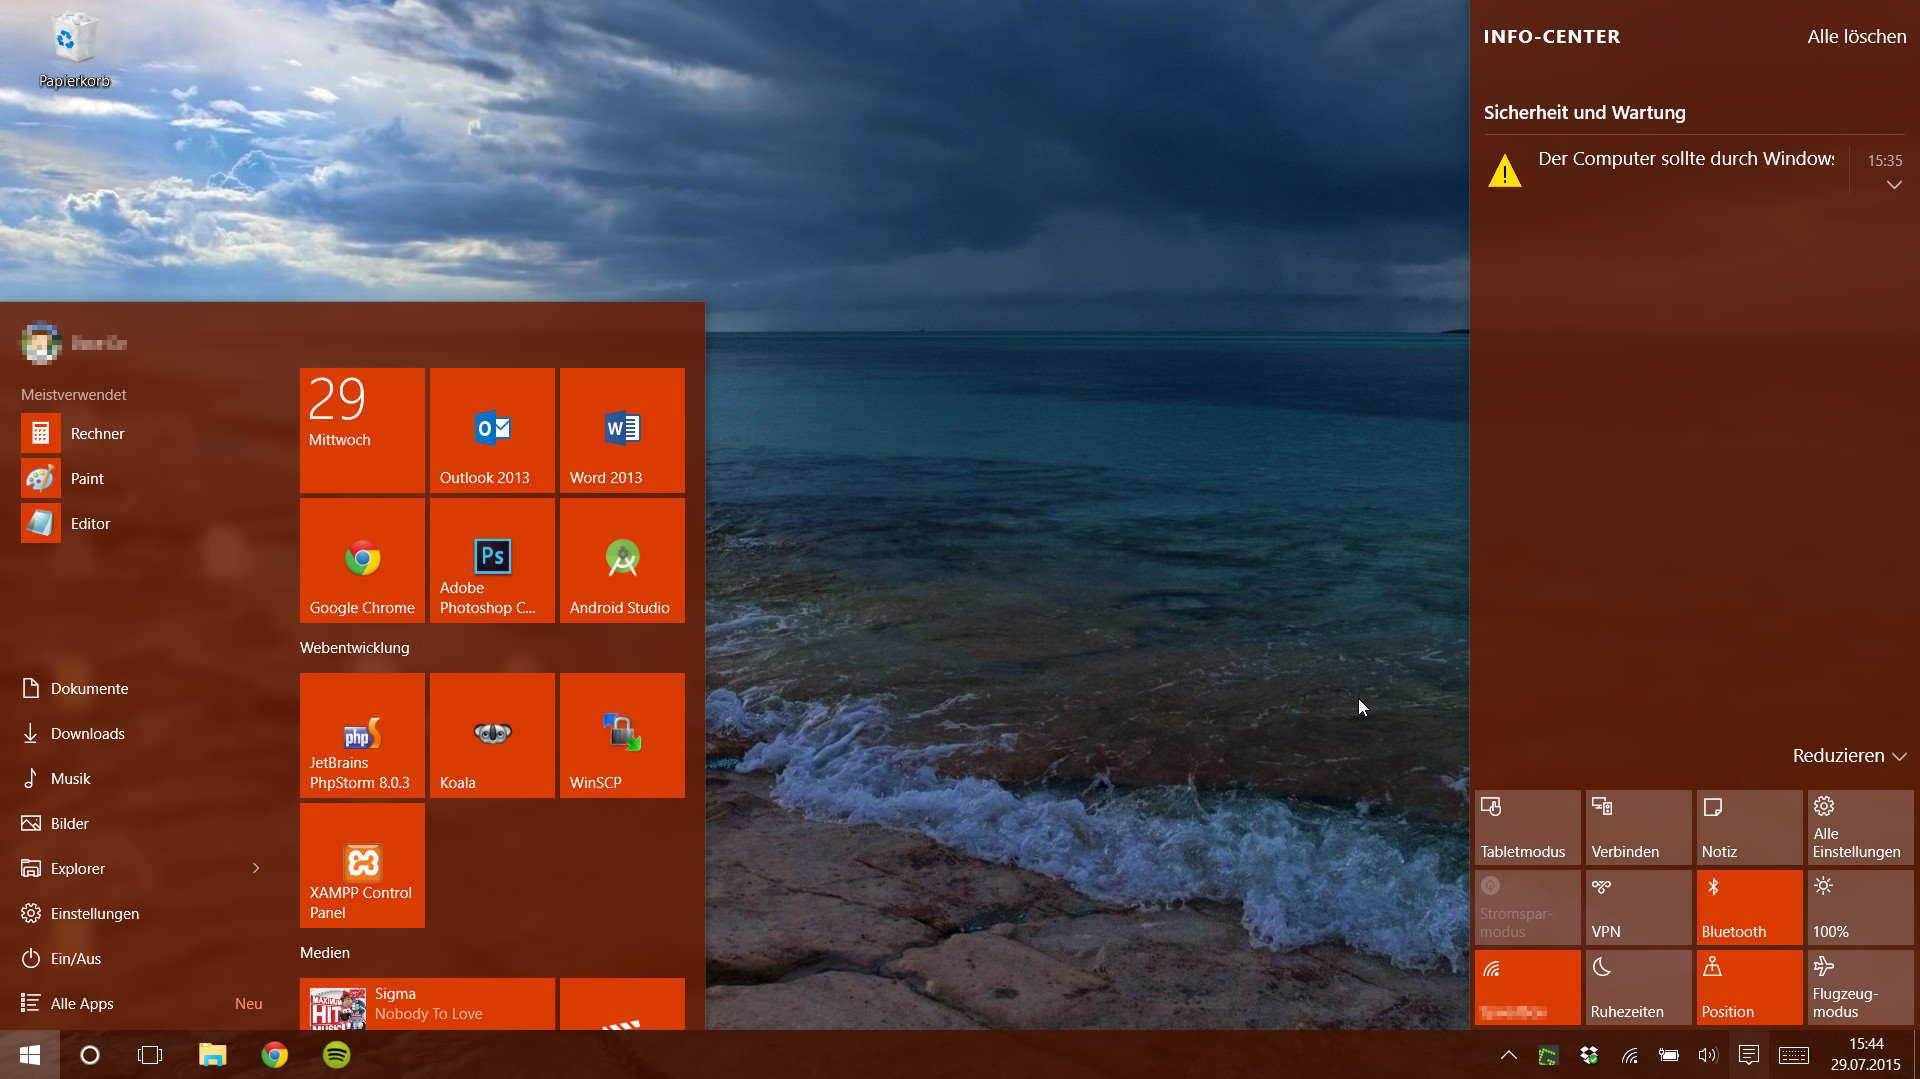The width and height of the screenshot is (1920, 1079).
Task: Adjust the 100% brightness tile
Action: [1859, 907]
